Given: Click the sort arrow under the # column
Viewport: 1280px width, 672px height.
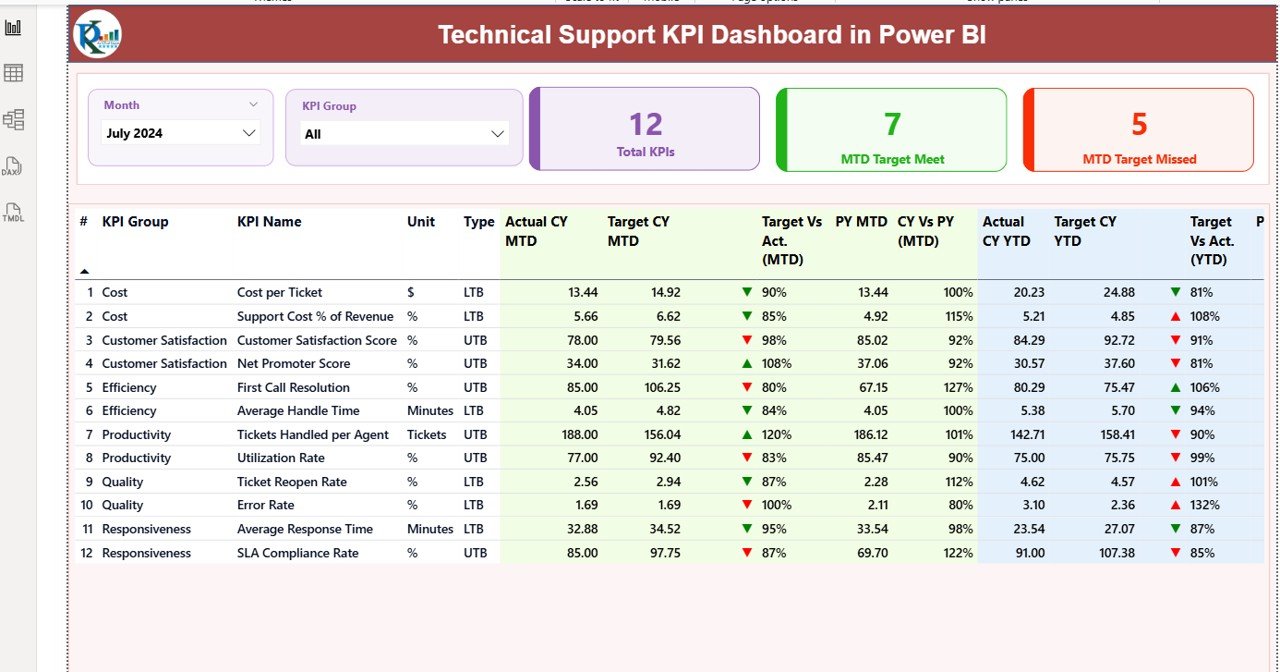Looking at the screenshot, I should click(x=84, y=271).
